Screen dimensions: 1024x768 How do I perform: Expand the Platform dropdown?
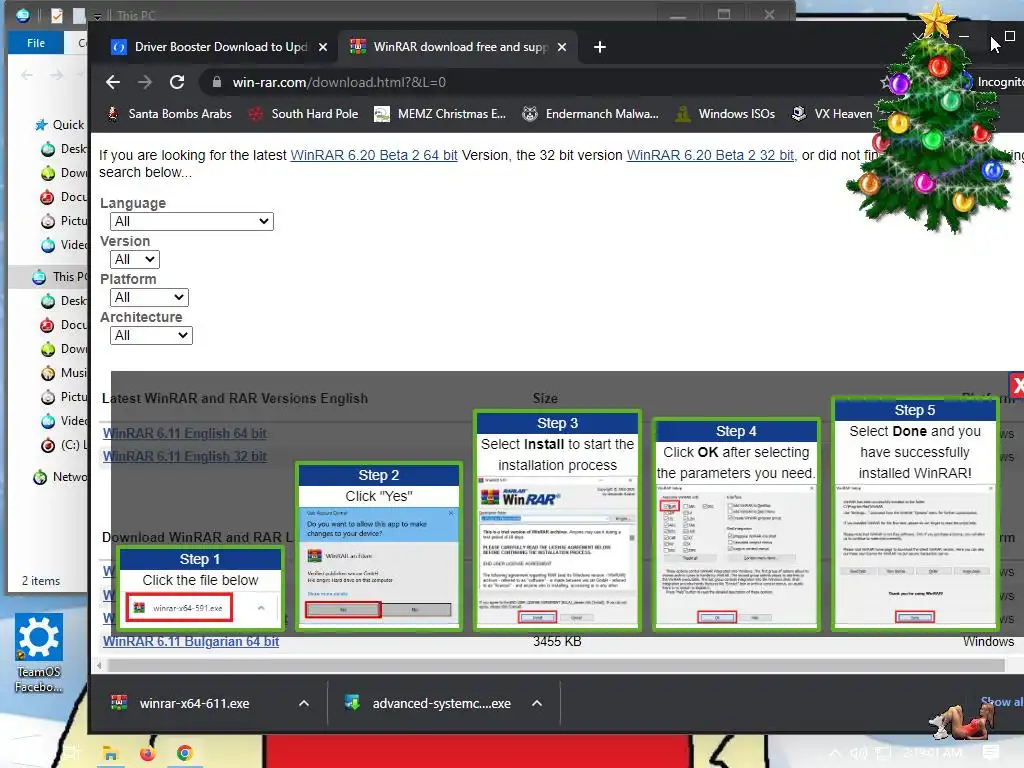[x=150, y=297]
